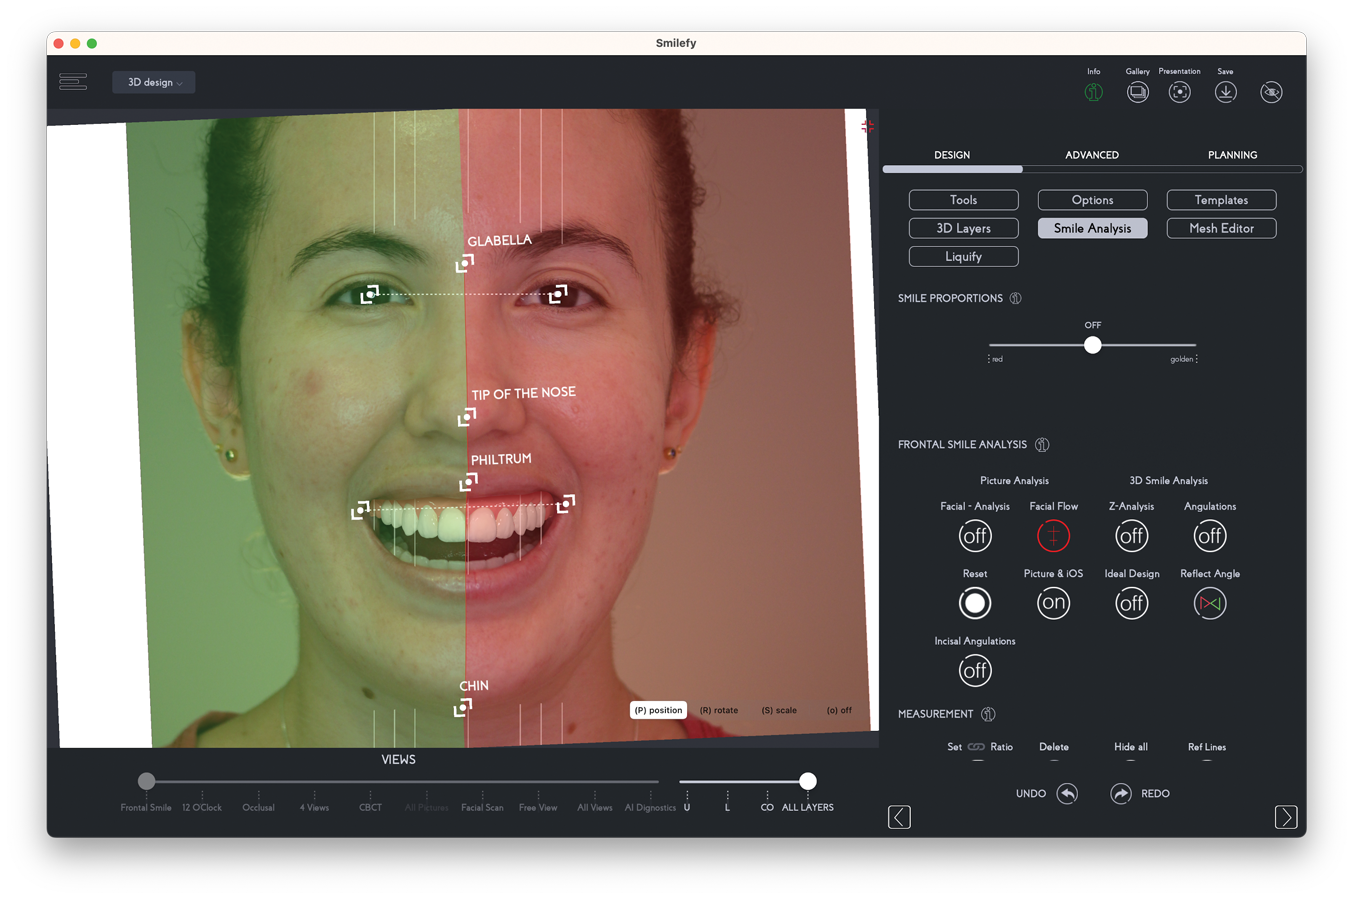
Task: Disable the Picture & iOS toggle
Action: (1053, 603)
